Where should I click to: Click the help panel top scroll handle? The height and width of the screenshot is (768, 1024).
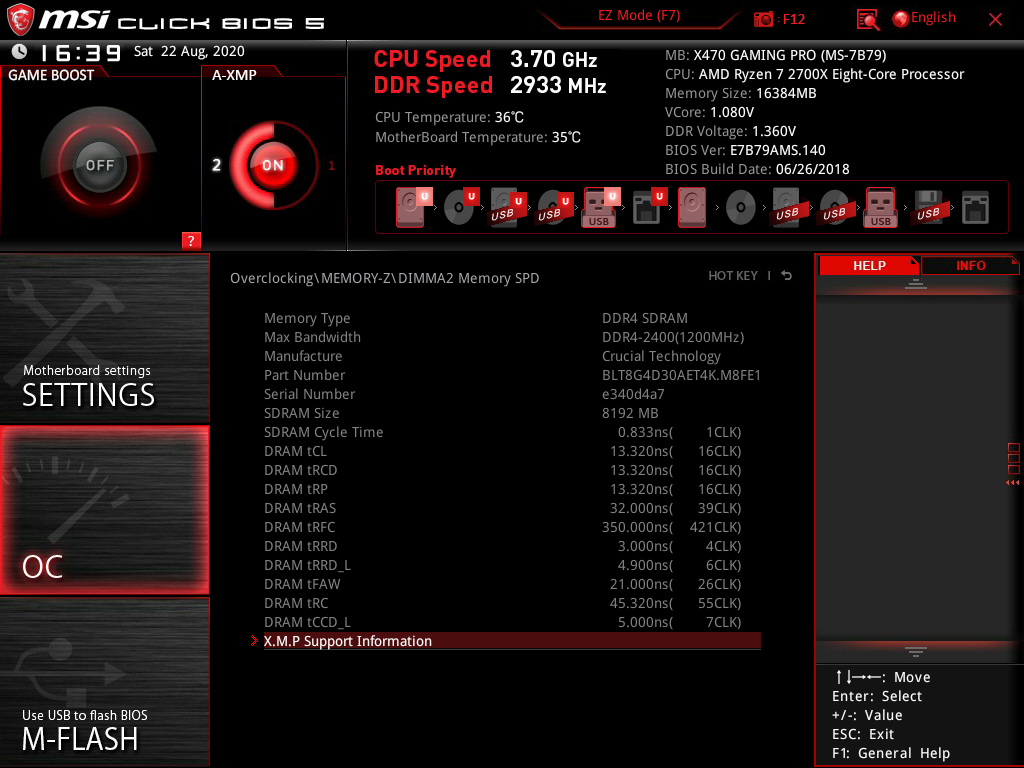click(x=916, y=284)
